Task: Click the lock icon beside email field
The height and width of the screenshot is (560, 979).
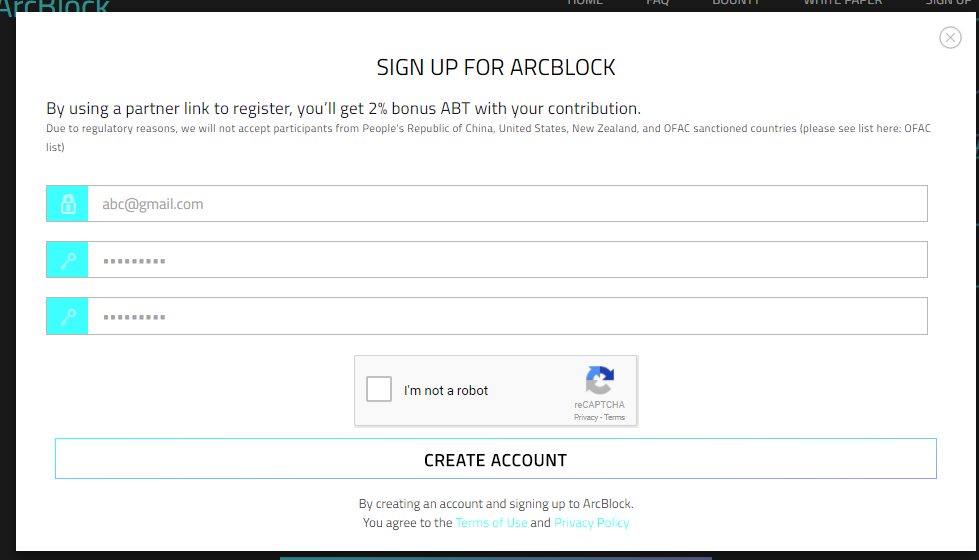Action: click(x=67, y=204)
